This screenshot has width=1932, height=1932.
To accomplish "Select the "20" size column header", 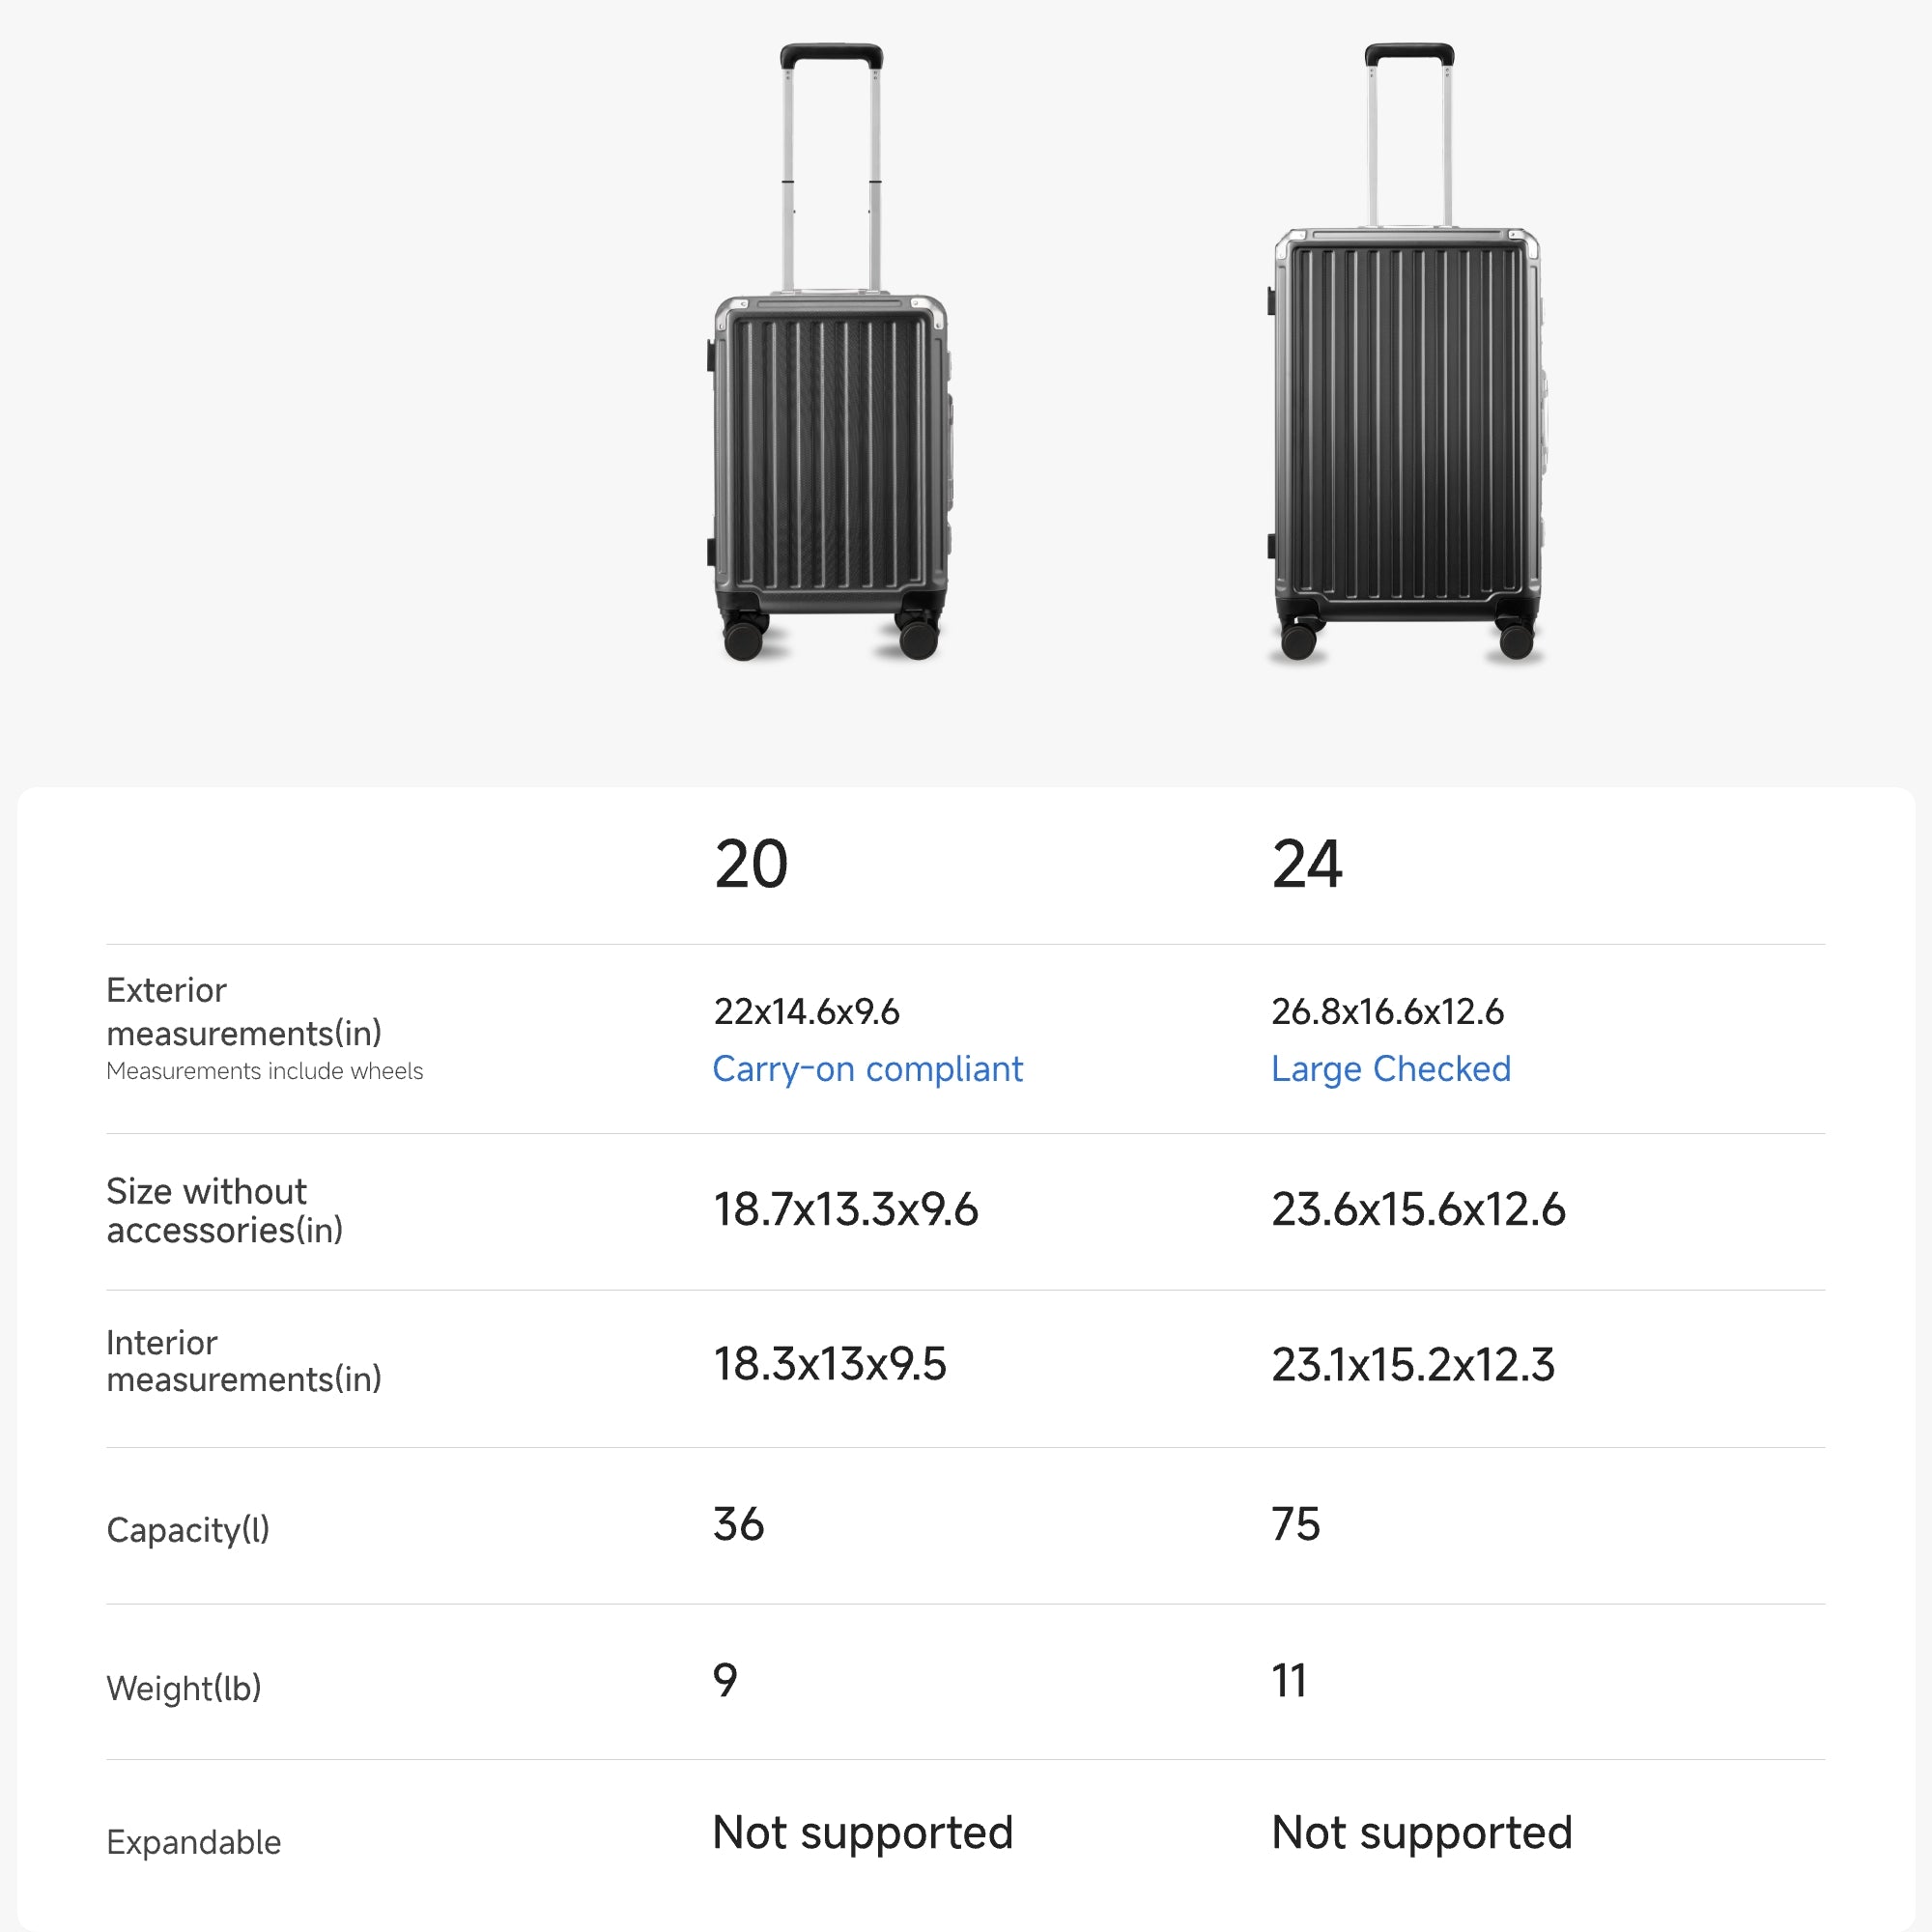I will click(x=751, y=864).
